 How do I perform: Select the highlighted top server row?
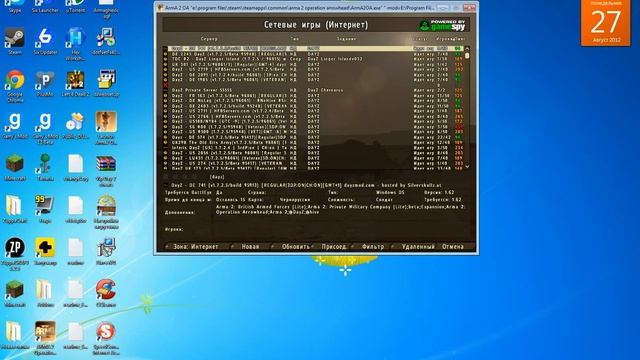tap(316, 48)
